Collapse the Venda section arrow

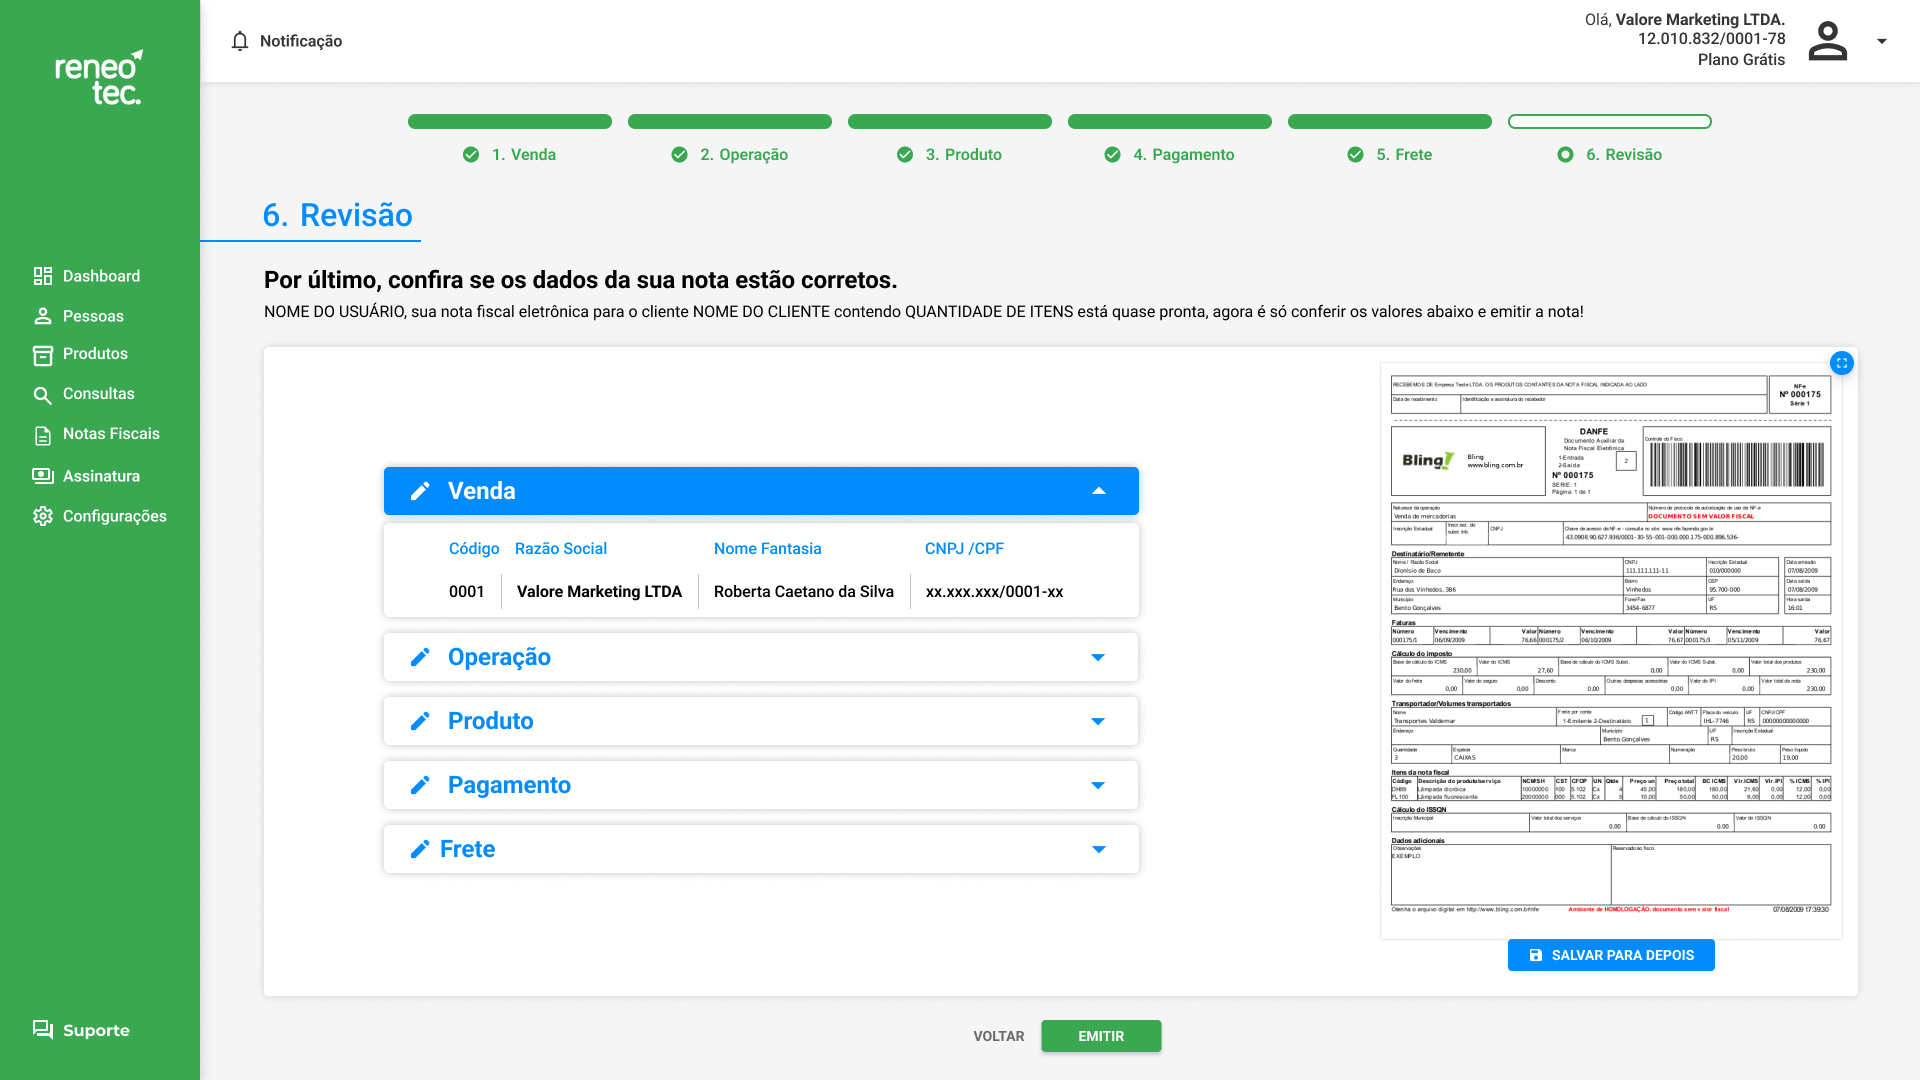(1098, 491)
